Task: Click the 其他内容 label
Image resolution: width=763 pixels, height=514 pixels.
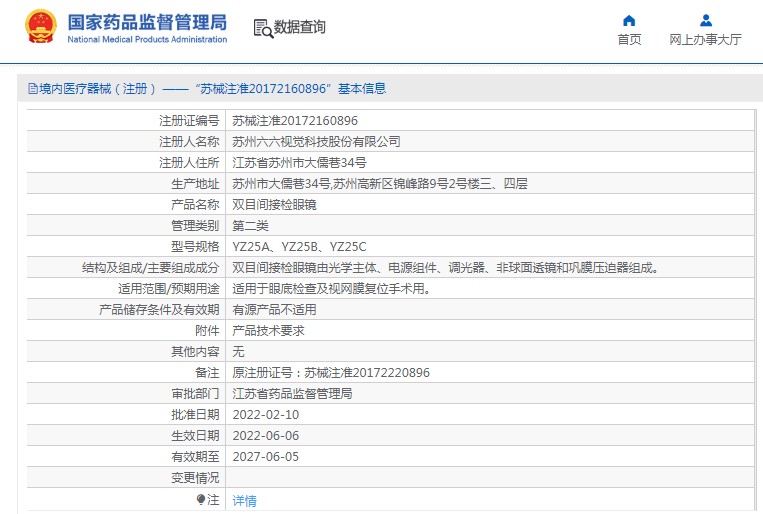Action: tap(195, 352)
